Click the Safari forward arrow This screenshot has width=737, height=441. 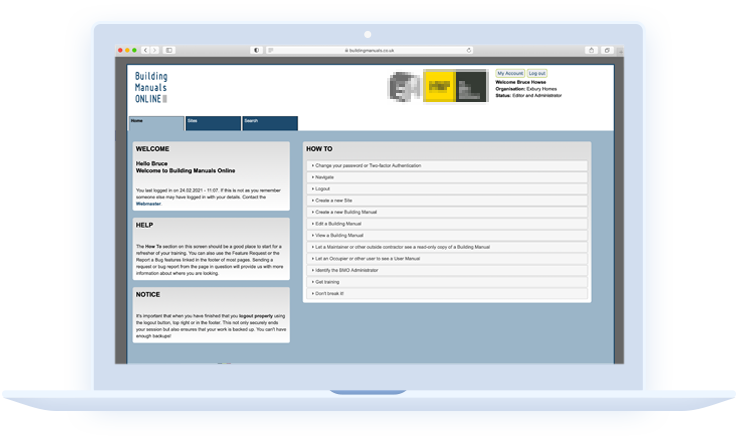coord(155,50)
